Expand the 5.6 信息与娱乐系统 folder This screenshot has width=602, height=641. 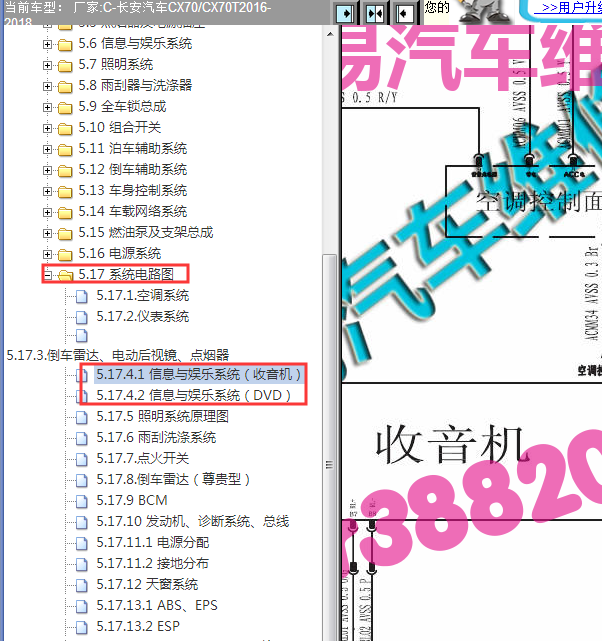[x=47, y=44]
